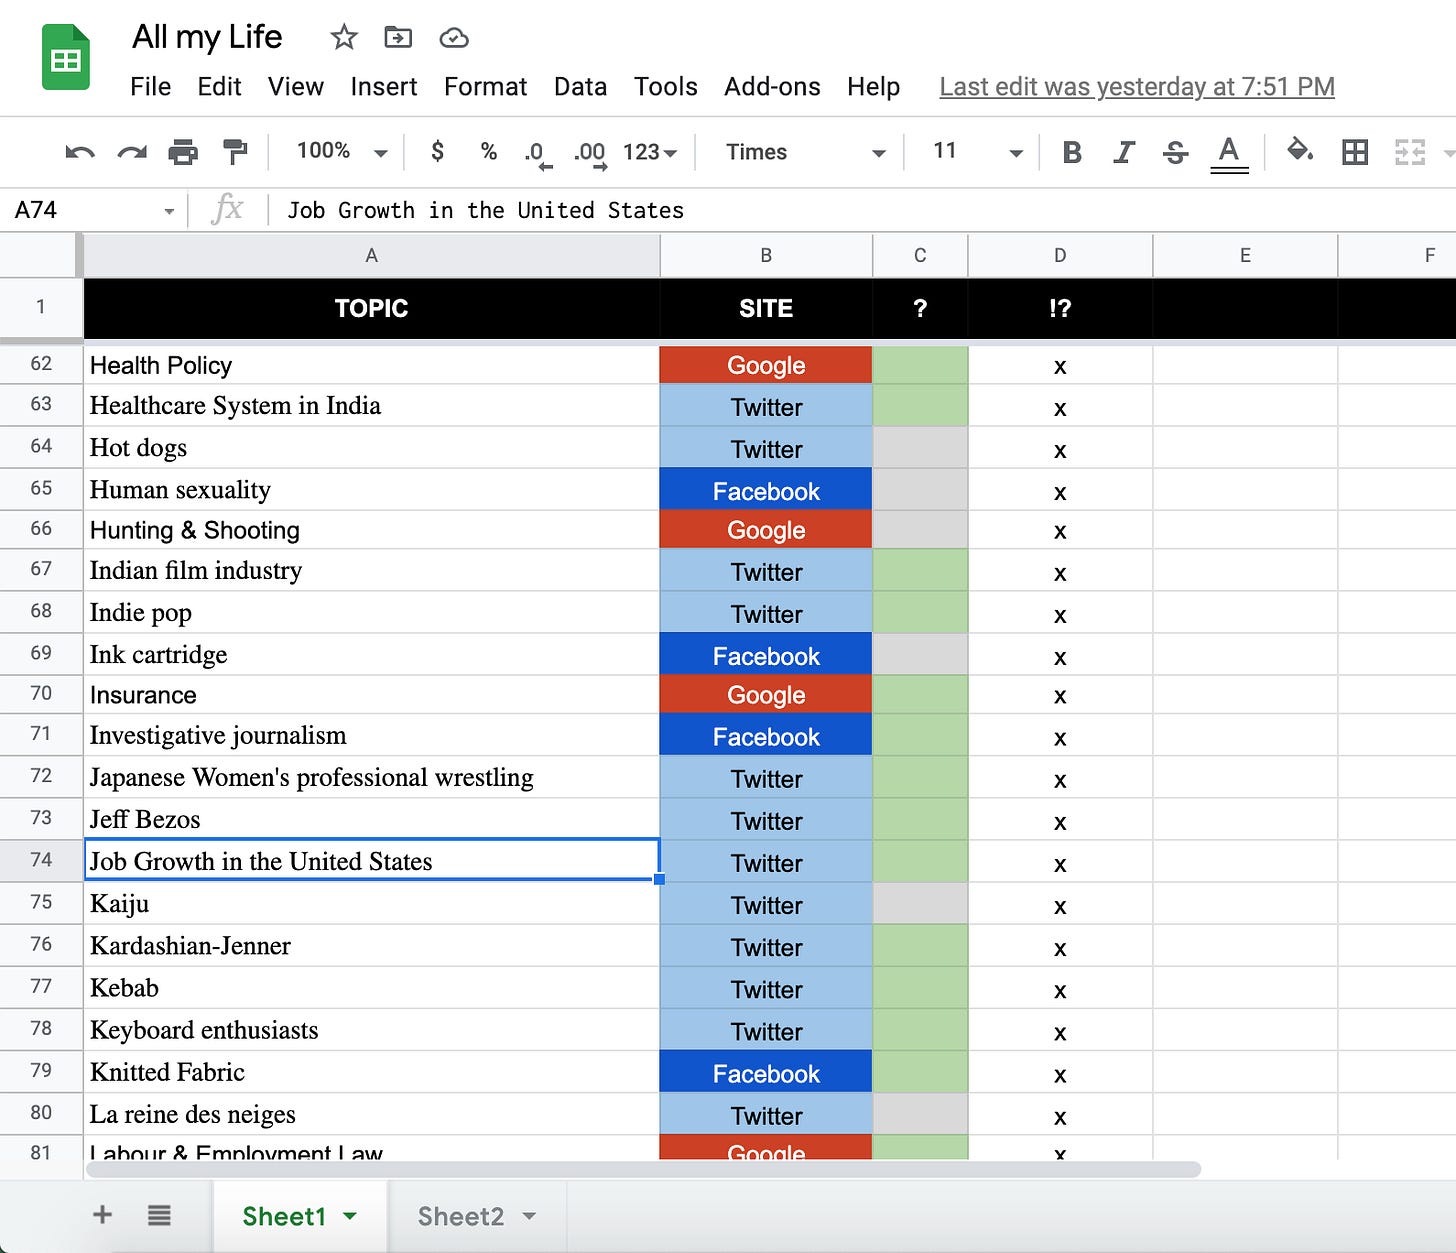Select the Hot dogs cell

click(x=371, y=448)
